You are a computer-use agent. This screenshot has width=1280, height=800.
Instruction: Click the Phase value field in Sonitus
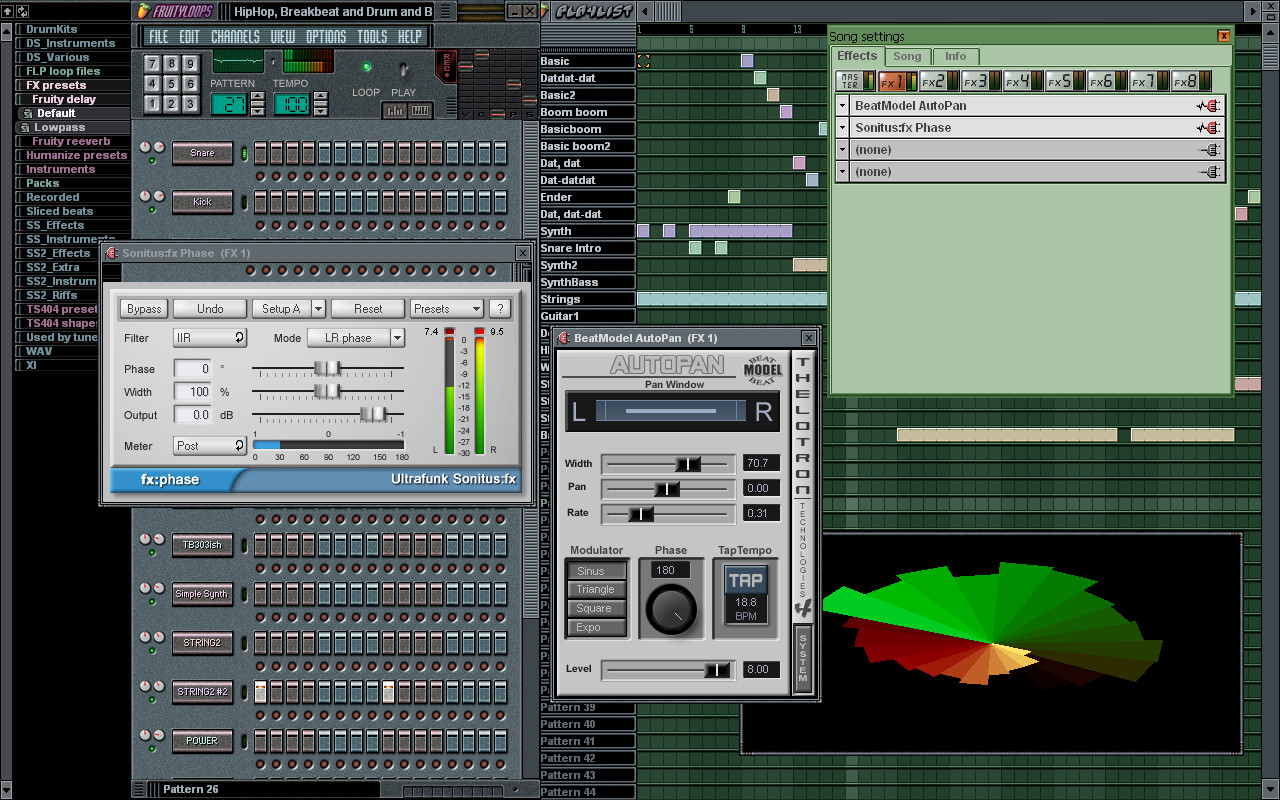[x=193, y=369]
